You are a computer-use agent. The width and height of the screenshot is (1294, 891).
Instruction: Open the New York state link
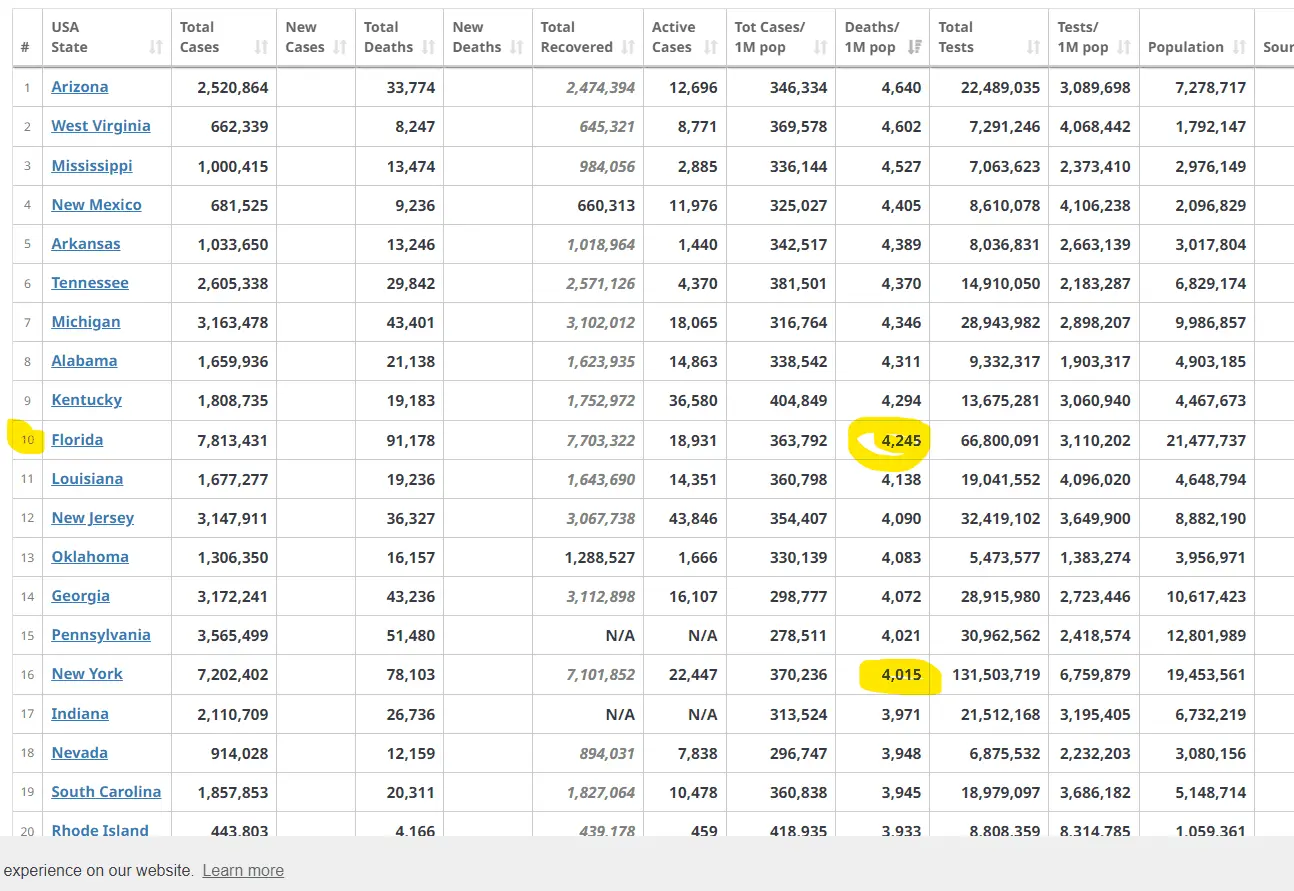(87, 674)
